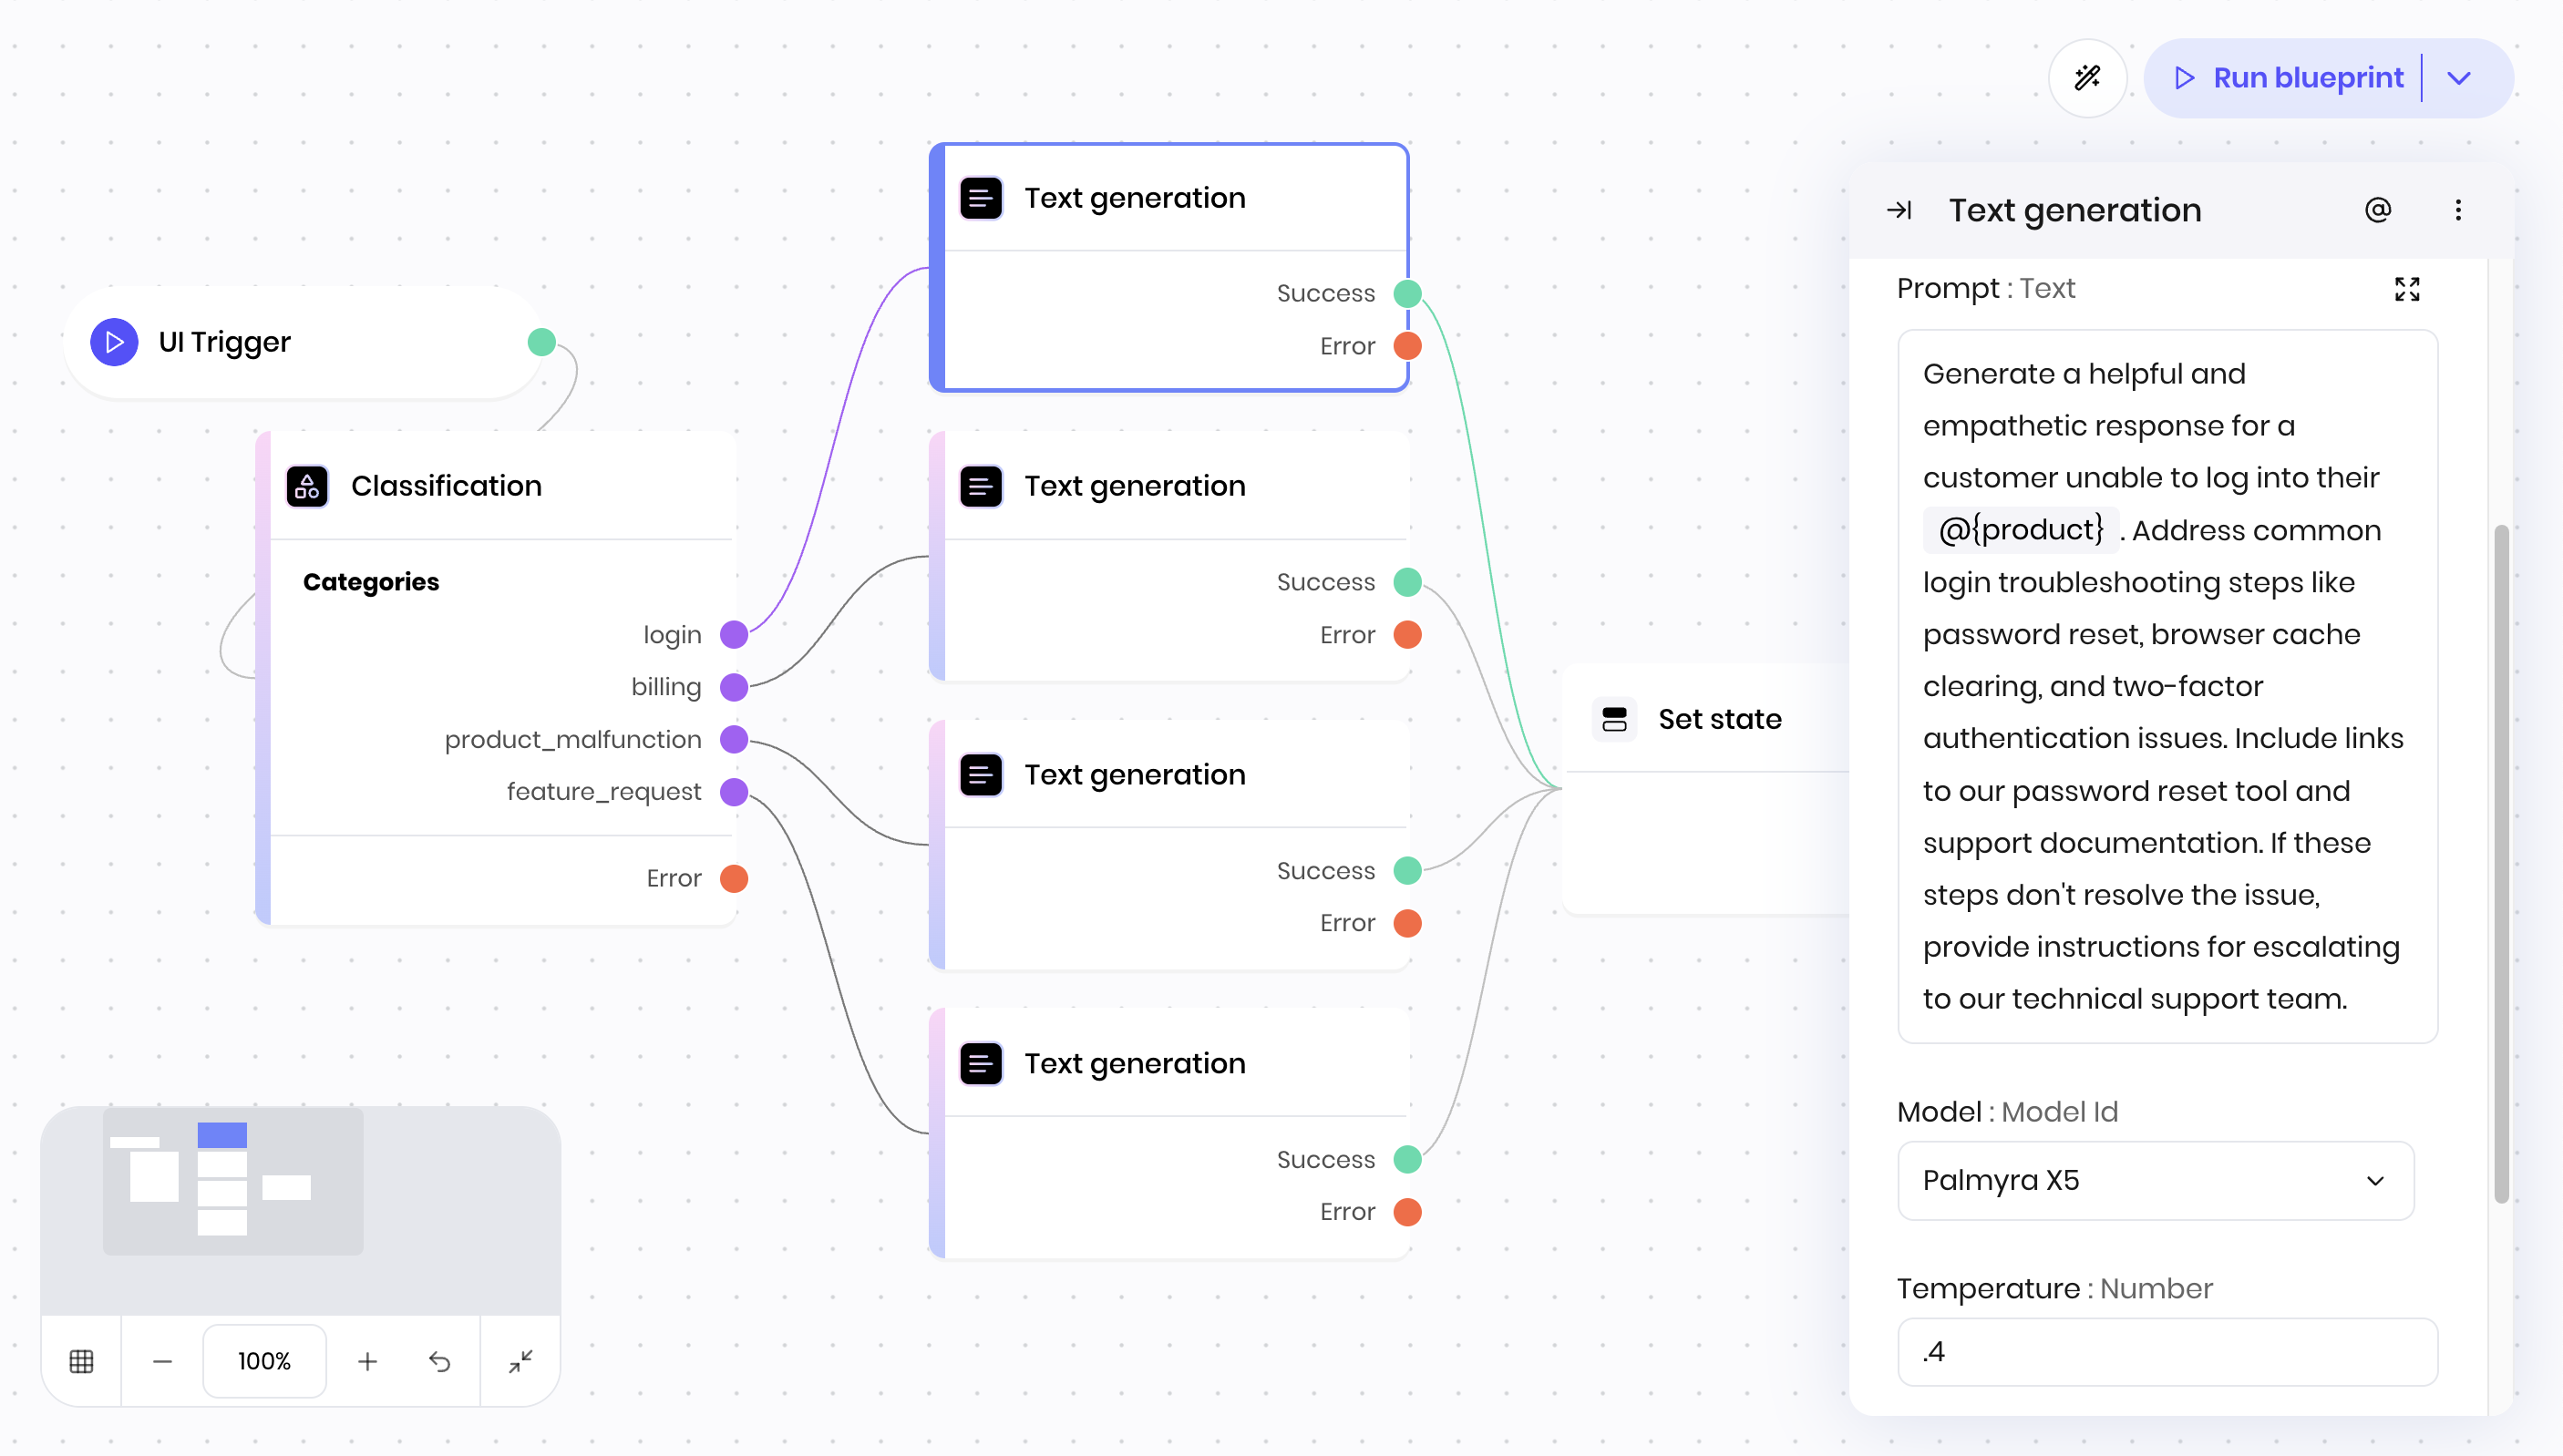Click the collapse minimap arrows icon
This screenshot has width=2563, height=1456.
coord(520,1361)
